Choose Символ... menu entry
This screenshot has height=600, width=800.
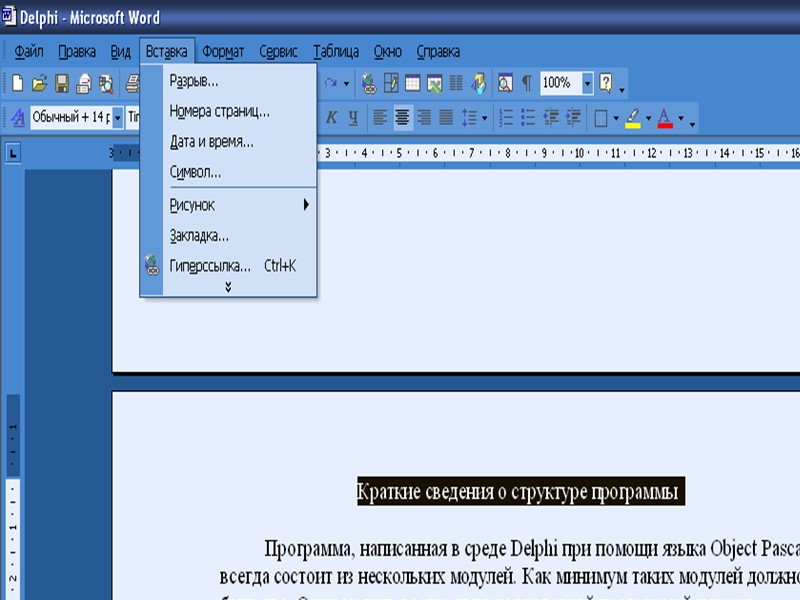[x=228, y=172]
